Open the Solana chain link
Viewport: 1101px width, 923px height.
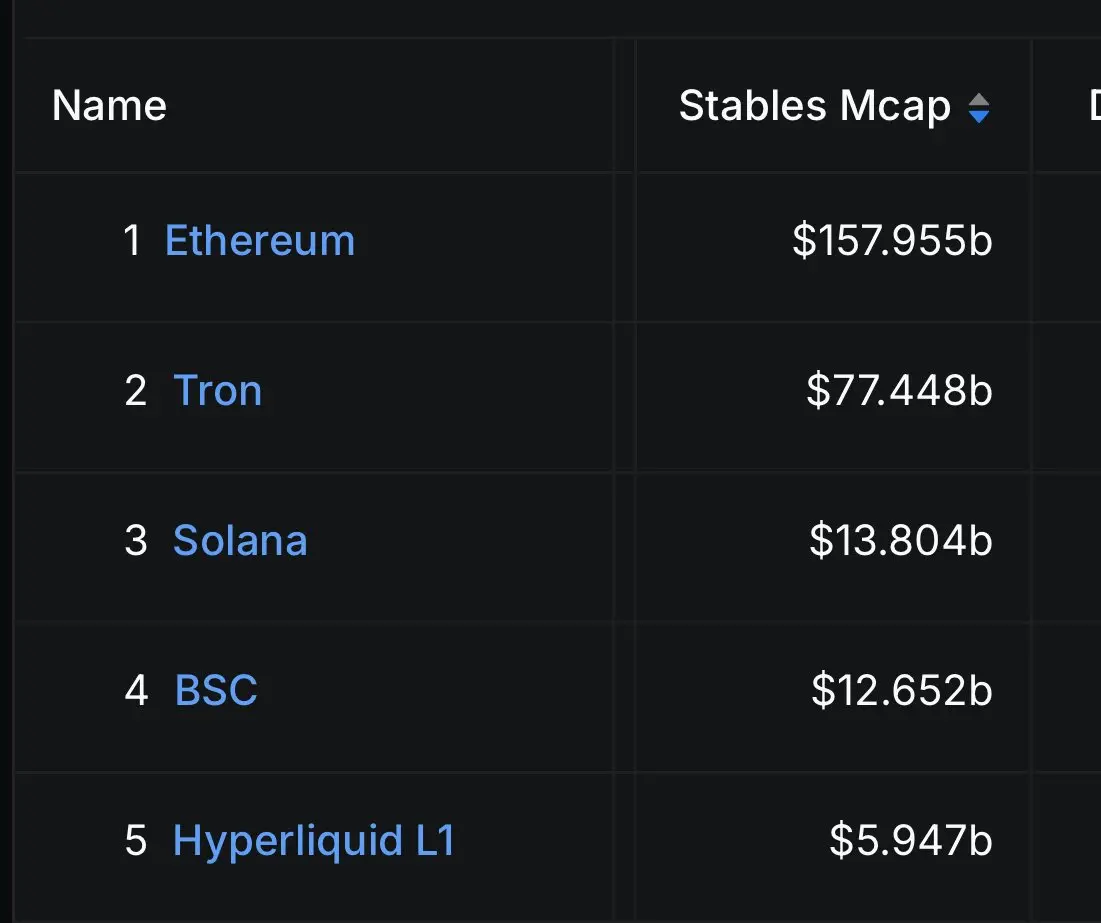click(240, 540)
